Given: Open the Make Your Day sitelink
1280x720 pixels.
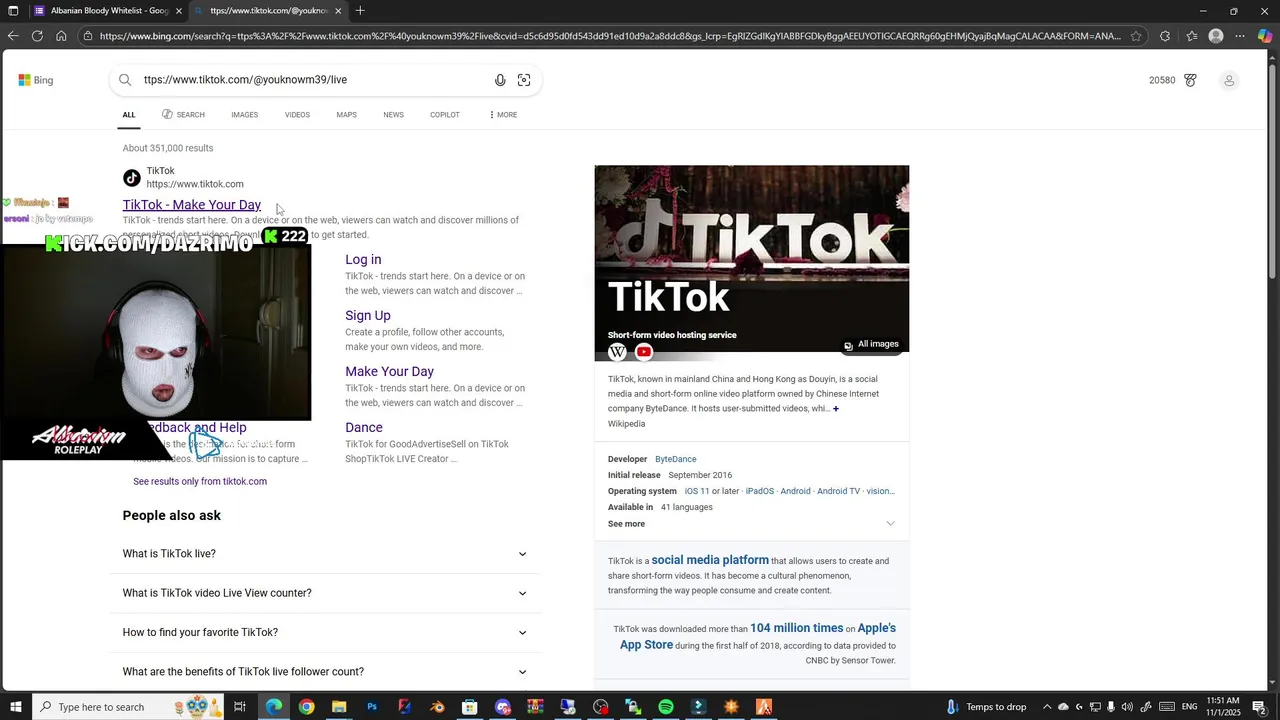Looking at the screenshot, I should click(x=389, y=371).
